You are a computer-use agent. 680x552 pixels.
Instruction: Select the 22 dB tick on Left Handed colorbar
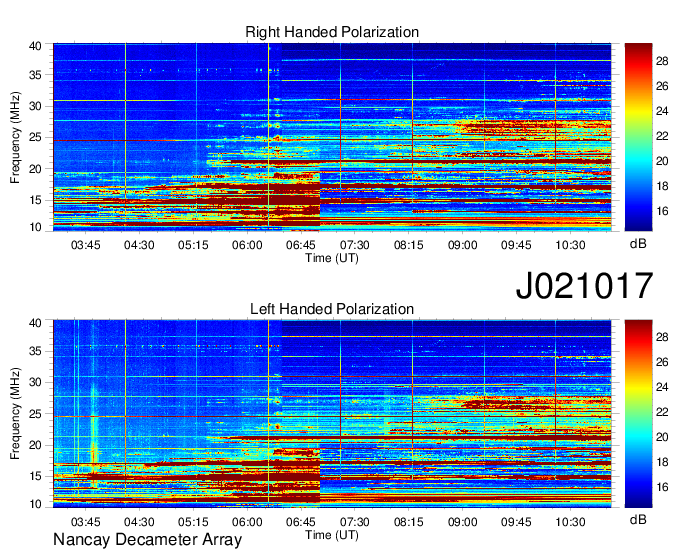pyautogui.click(x=662, y=412)
